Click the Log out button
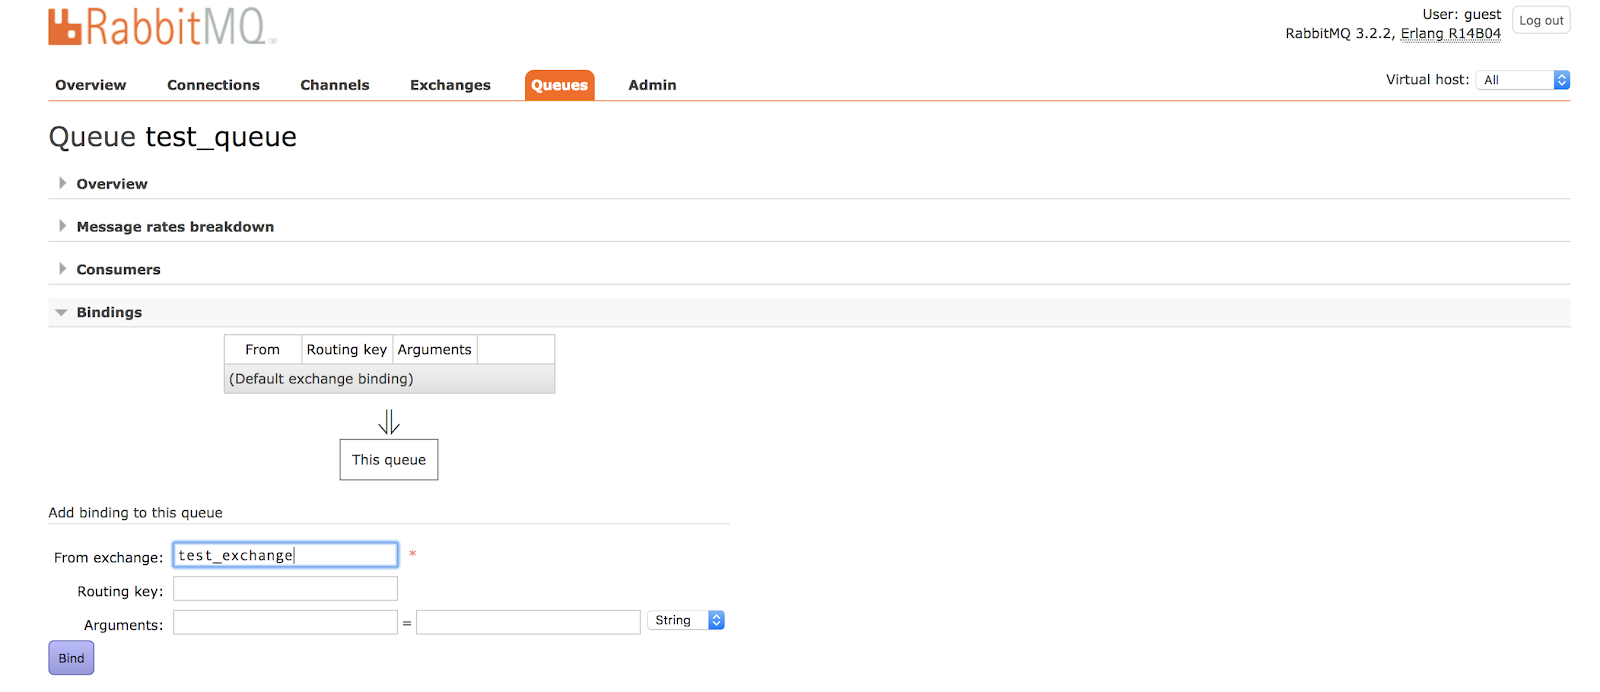Image resolution: width=1600 pixels, height=692 pixels. tap(1541, 20)
